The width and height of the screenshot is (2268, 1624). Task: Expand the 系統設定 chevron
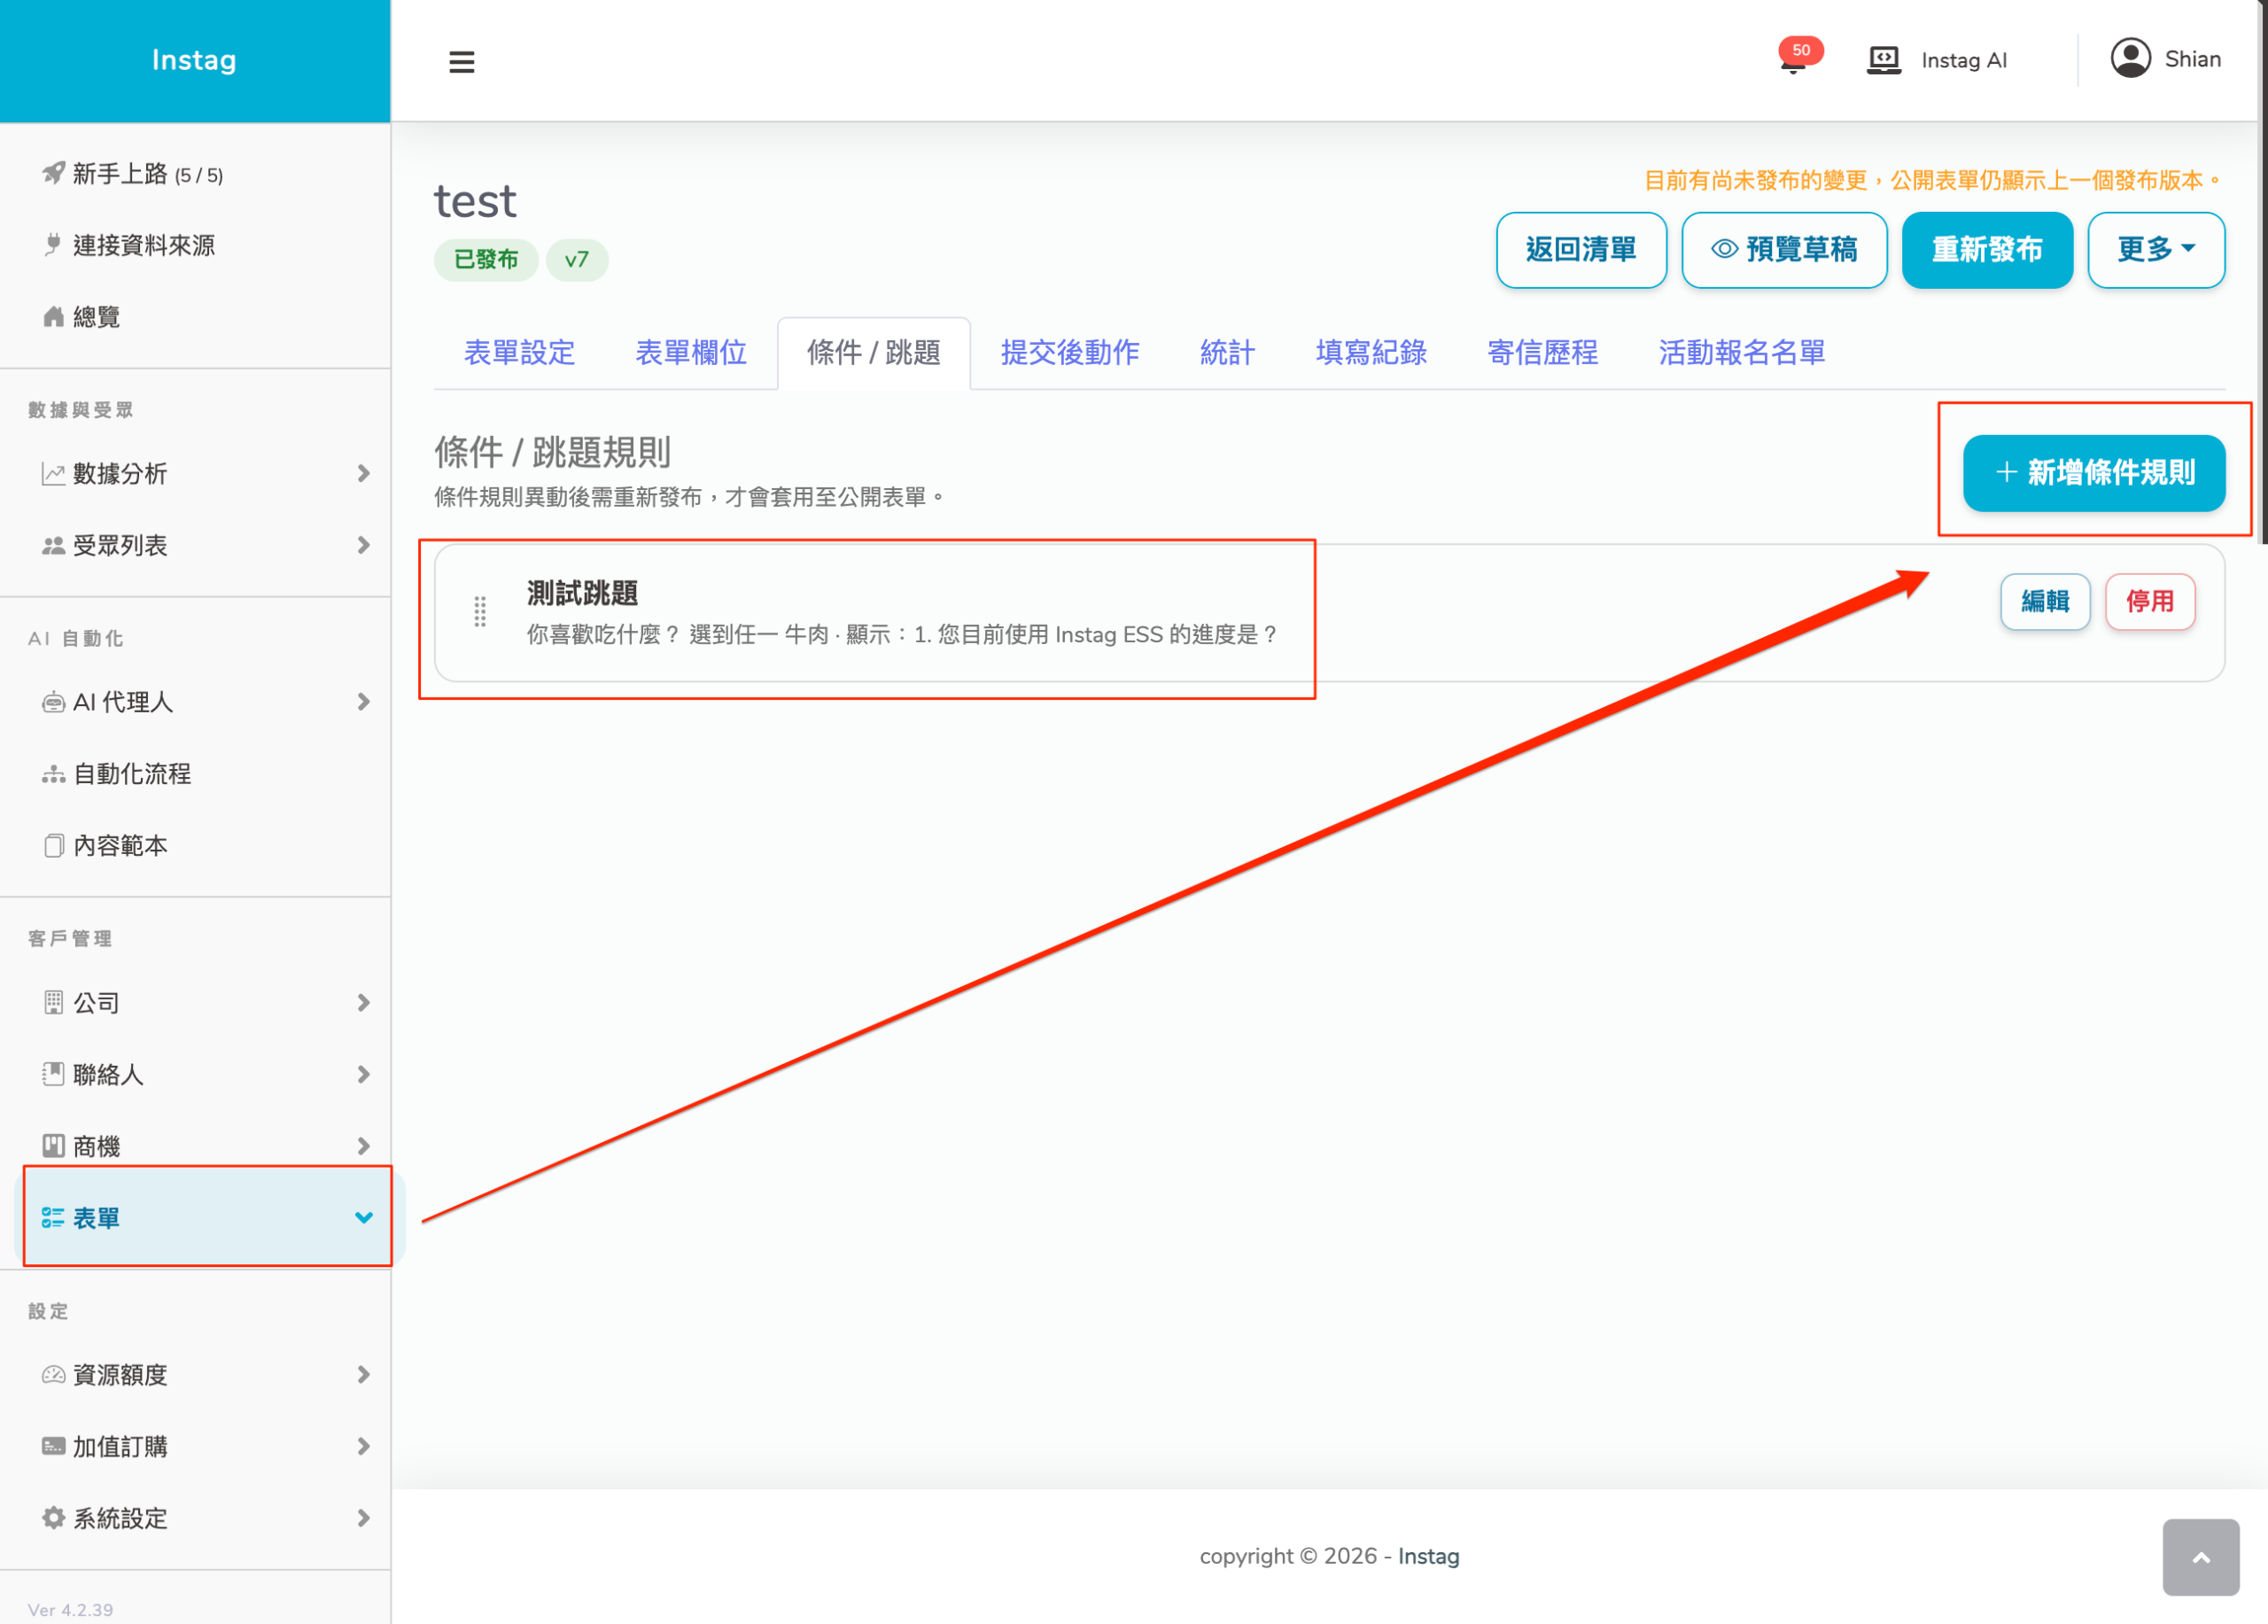click(363, 1518)
